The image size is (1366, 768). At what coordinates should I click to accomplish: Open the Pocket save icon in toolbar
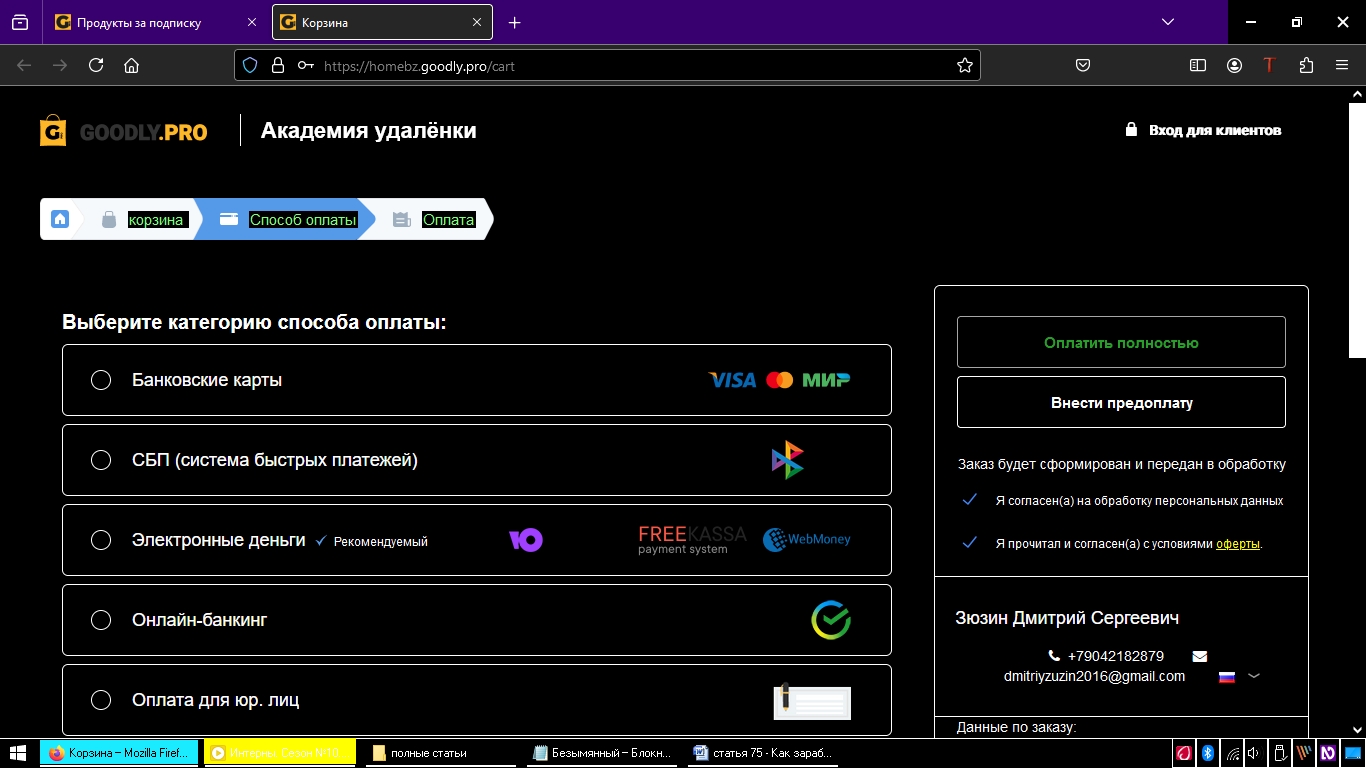point(1082,65)
